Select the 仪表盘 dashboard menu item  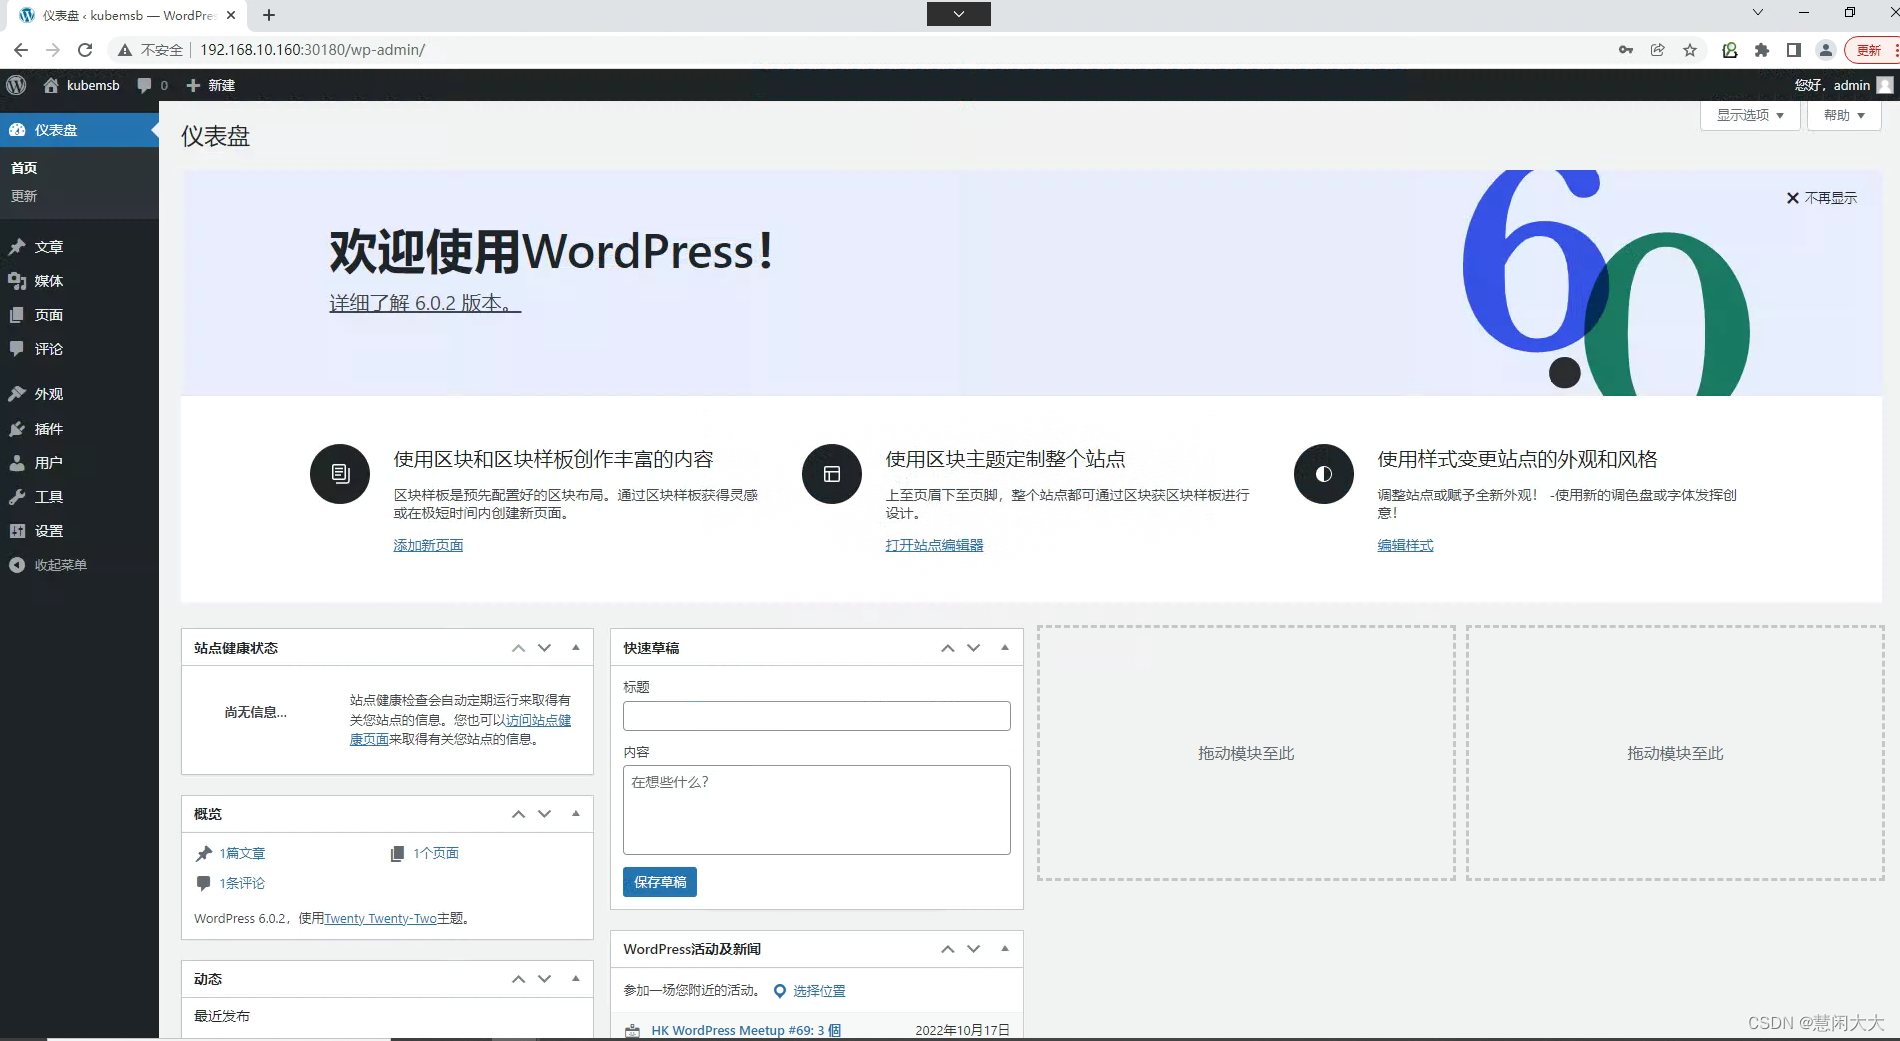click(79, 130)
